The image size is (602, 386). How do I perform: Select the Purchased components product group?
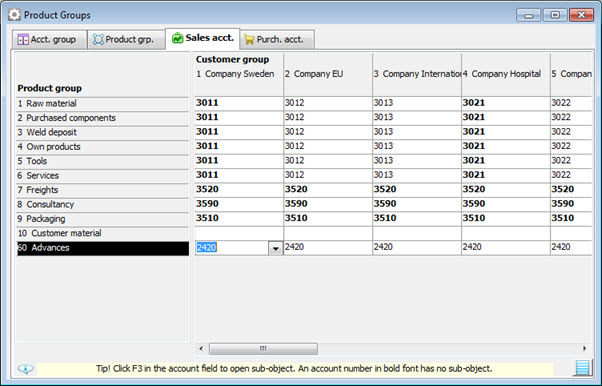(x=103, y=118)
